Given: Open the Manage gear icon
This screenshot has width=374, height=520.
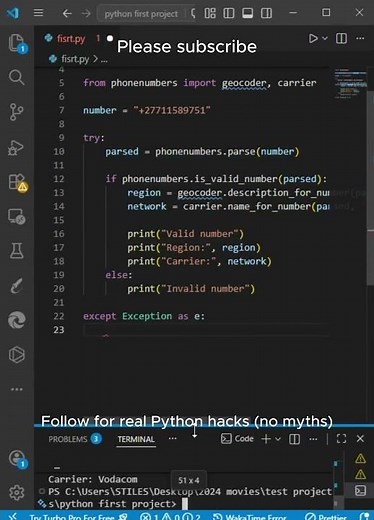Looking at the screenshot, I should [x=17, y=492].
